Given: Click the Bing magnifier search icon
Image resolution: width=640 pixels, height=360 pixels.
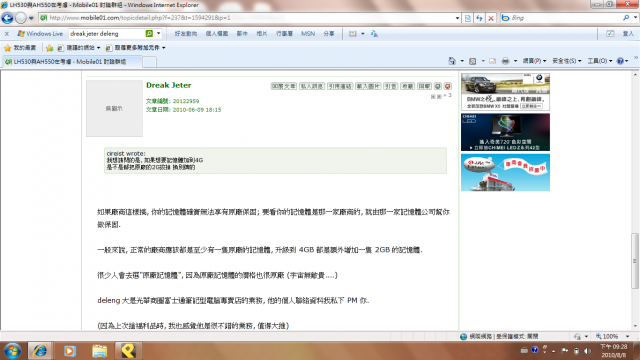Looking at the screenshot, I should coord(626,18).
